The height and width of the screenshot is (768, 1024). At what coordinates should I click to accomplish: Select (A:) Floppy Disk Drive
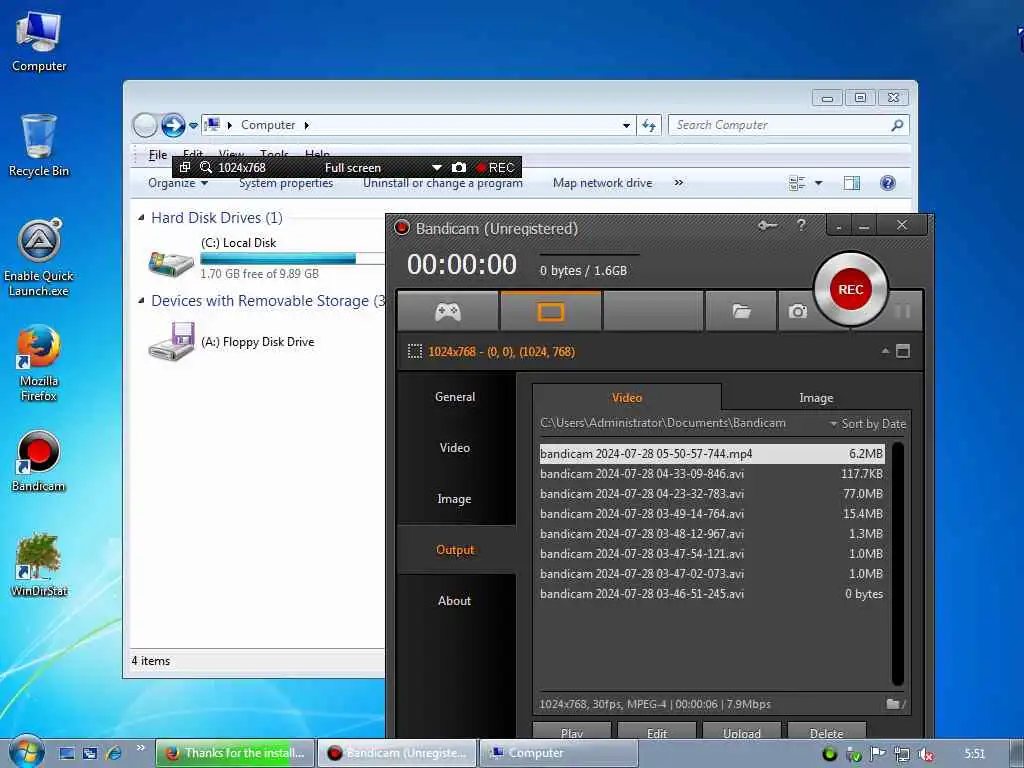[232, 342]
